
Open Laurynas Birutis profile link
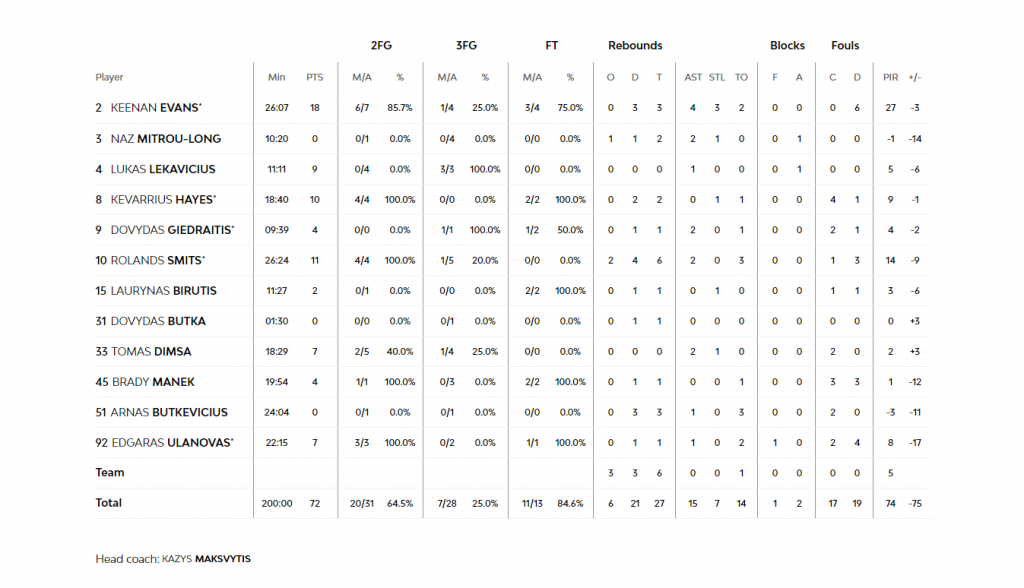(163, 291)
